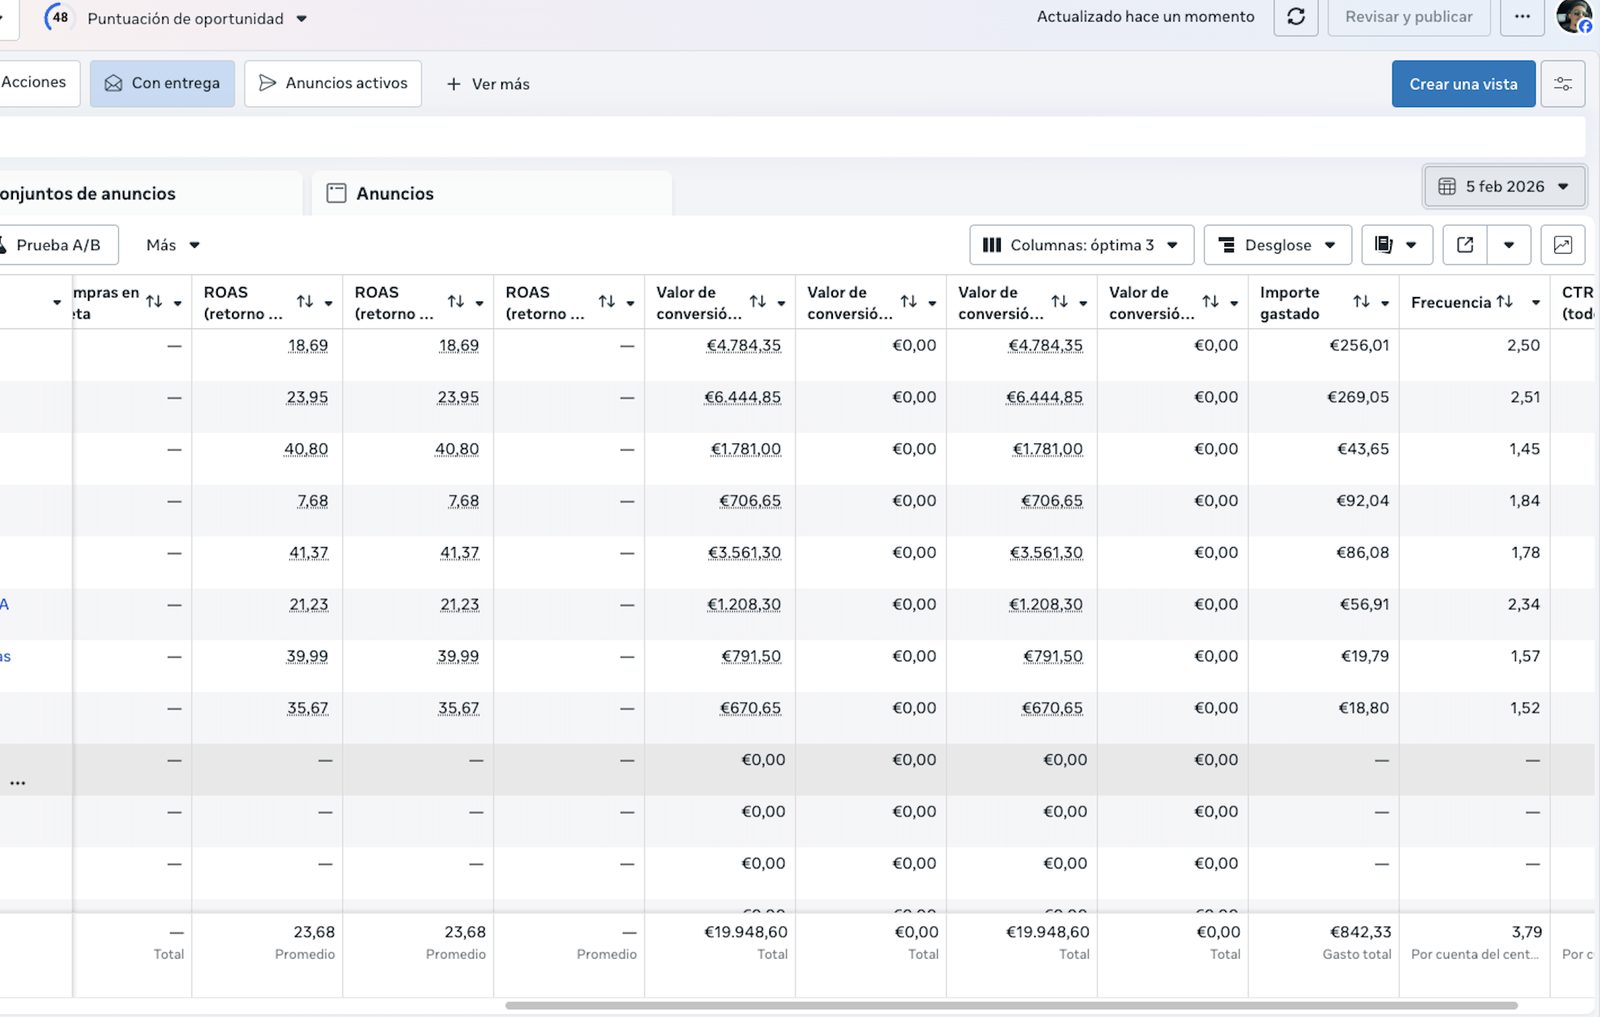The image size is (1600, 1017).
Task: Sort the third ROAS column arrows
Action: pos(607,301)
